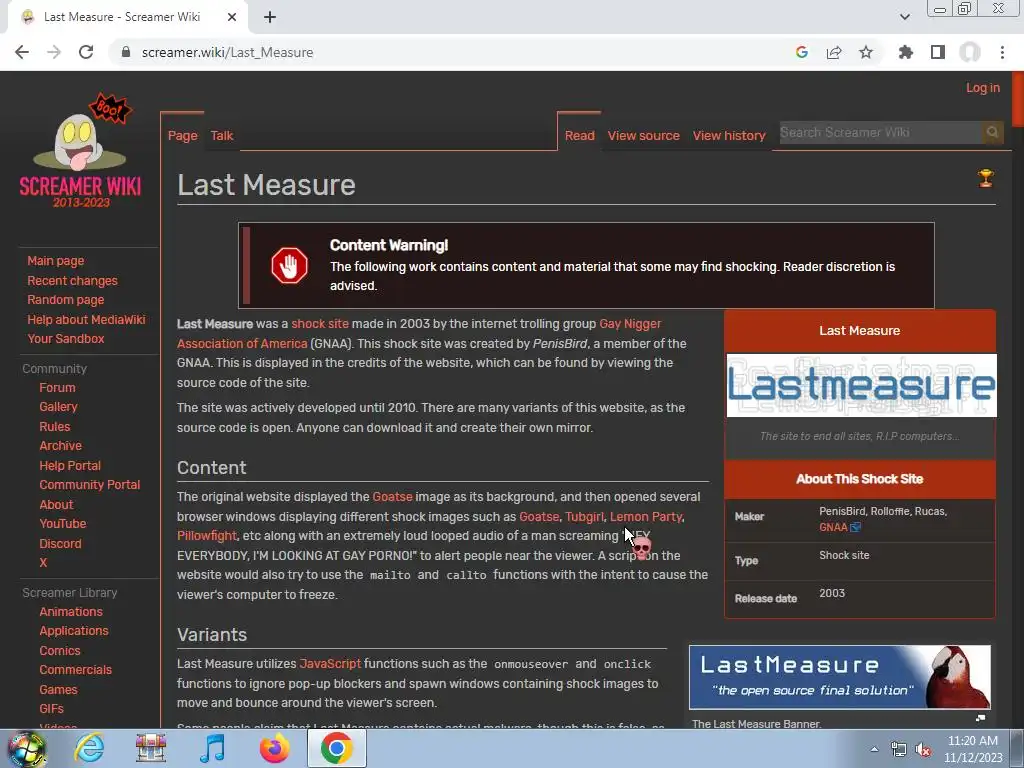The width and height of the screenshot is (1024, 768).
Task: Open Help about MediaWiki
Action: (x=86, y=319)
